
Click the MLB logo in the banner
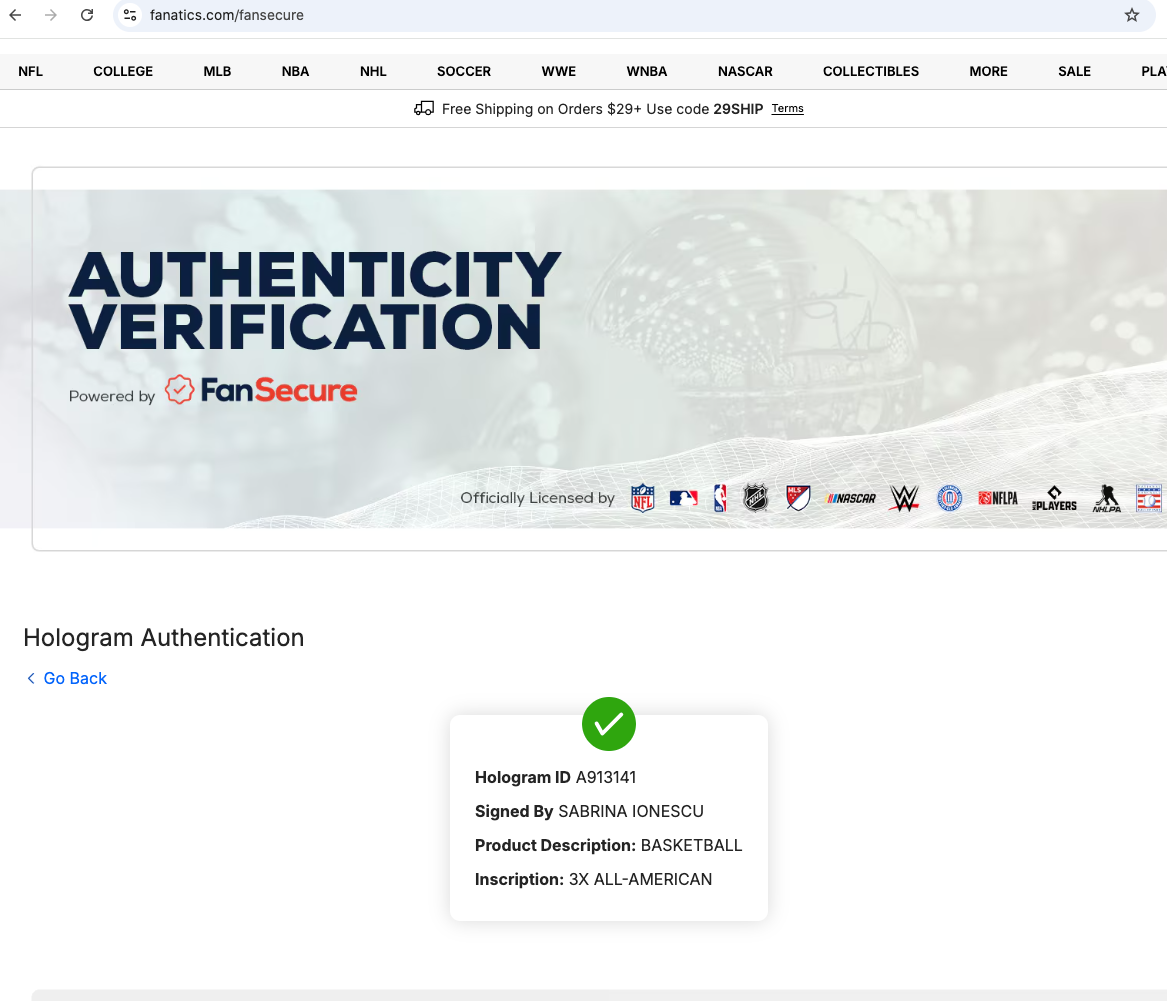[x=683, y=498]
